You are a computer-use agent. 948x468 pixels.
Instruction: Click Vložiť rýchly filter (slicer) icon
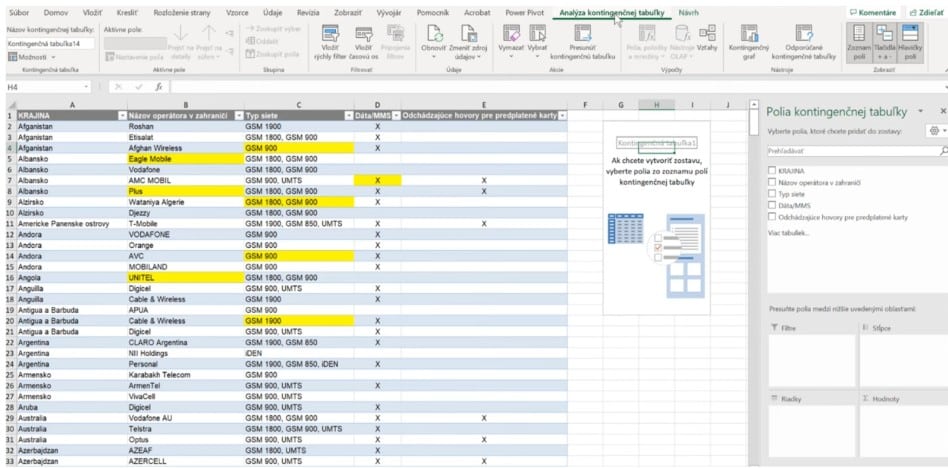[x=330, y=34]
